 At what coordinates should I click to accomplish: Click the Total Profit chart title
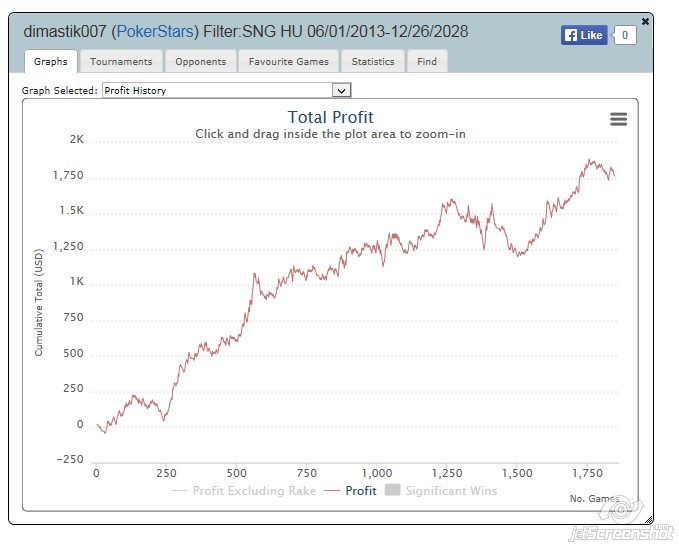330,117
